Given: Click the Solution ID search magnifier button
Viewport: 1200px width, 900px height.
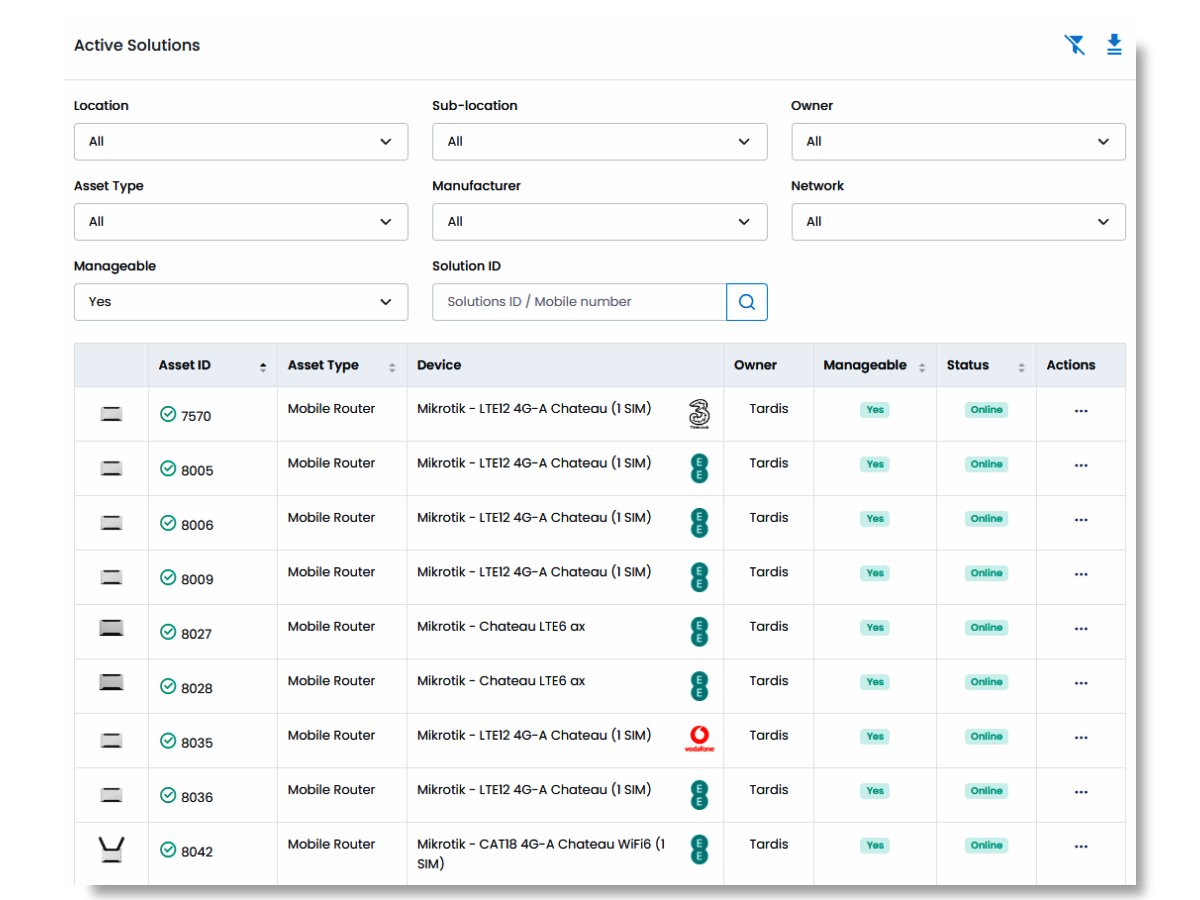Looking at the screenshot, I should (x=747, y=302).
